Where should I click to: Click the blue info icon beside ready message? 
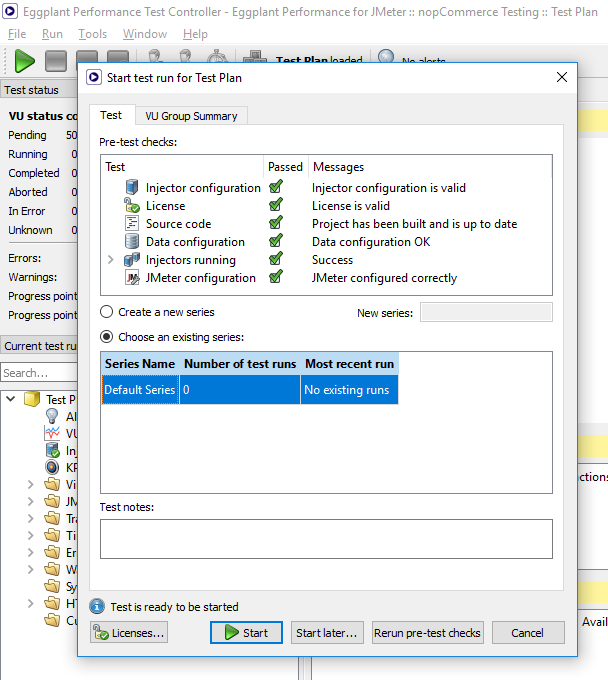point(97,606)
